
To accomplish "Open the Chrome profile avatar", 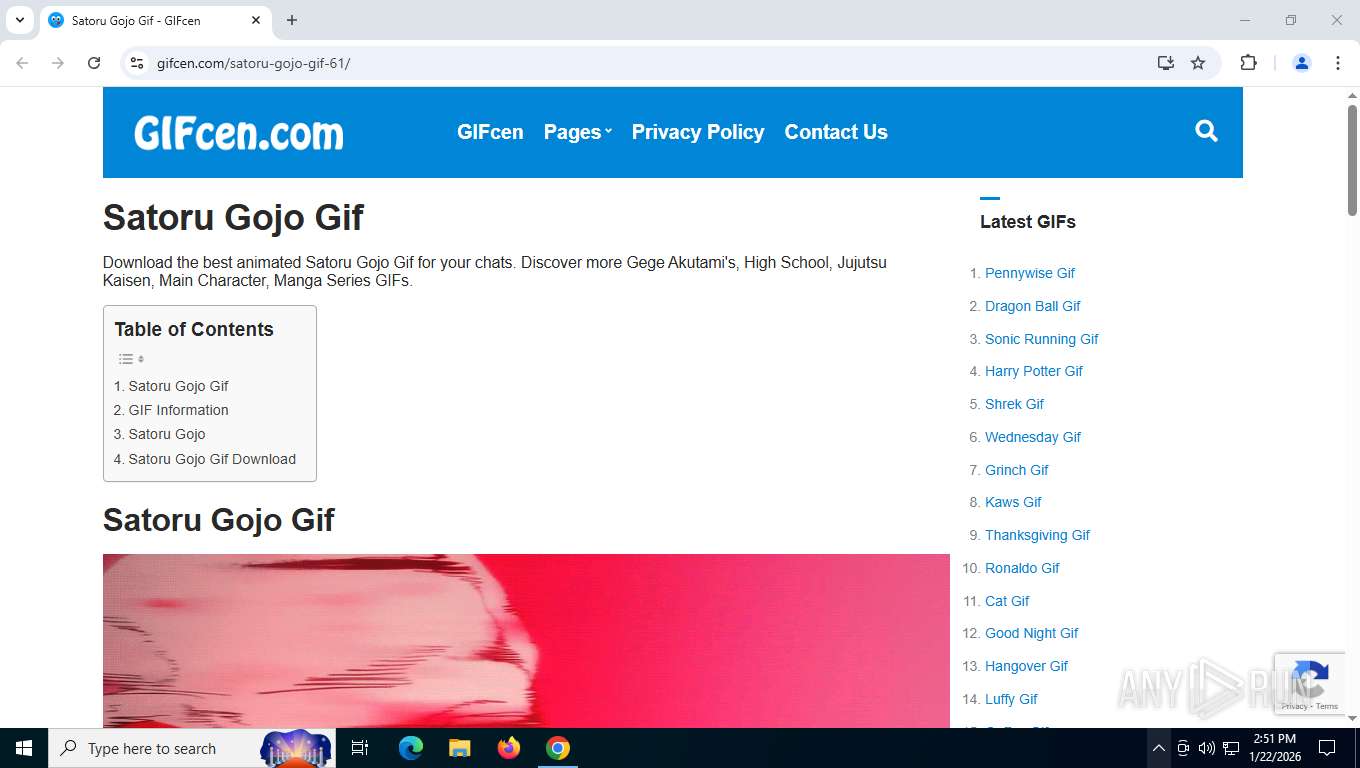I will pos(1302,63).
